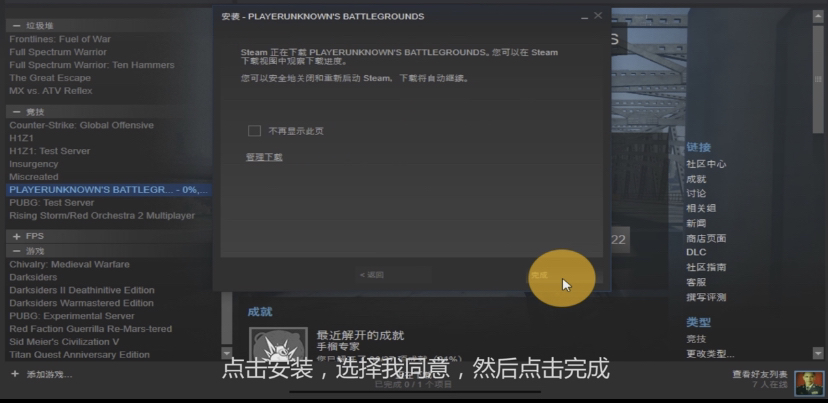The height and width of the screenshot is (403, 828).
Task: Select H1Z1 in the 竞技 list
Action: click(x=21, y=138)
